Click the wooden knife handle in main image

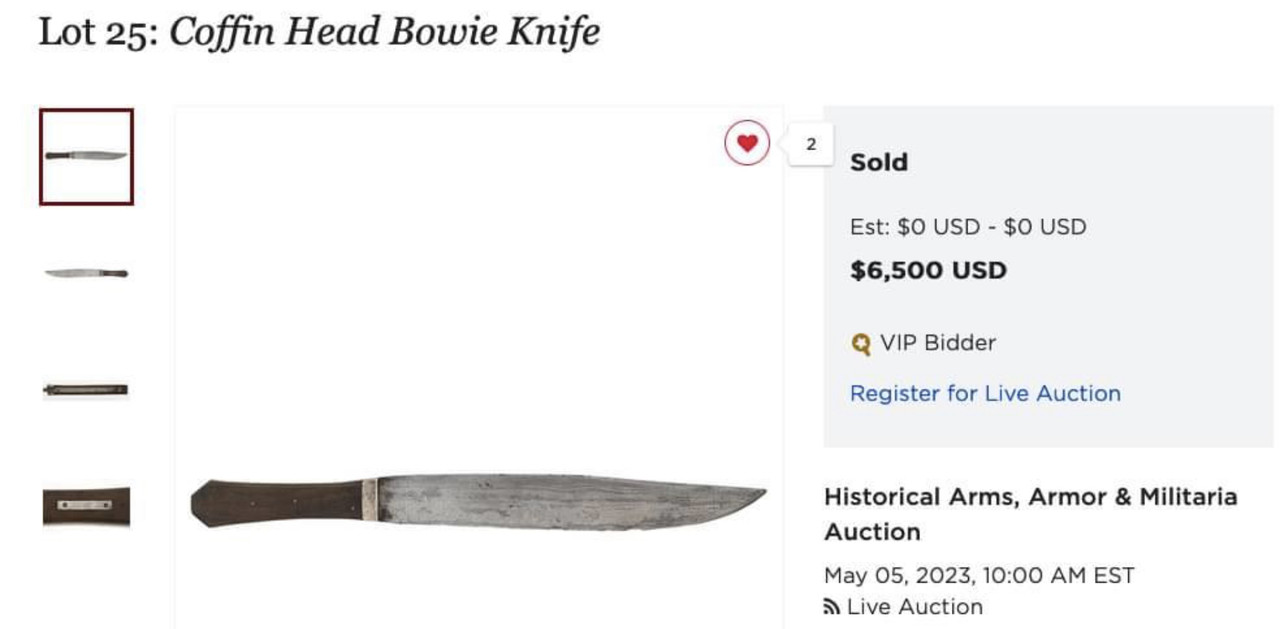pyautogui.click(x=276, y=503)
